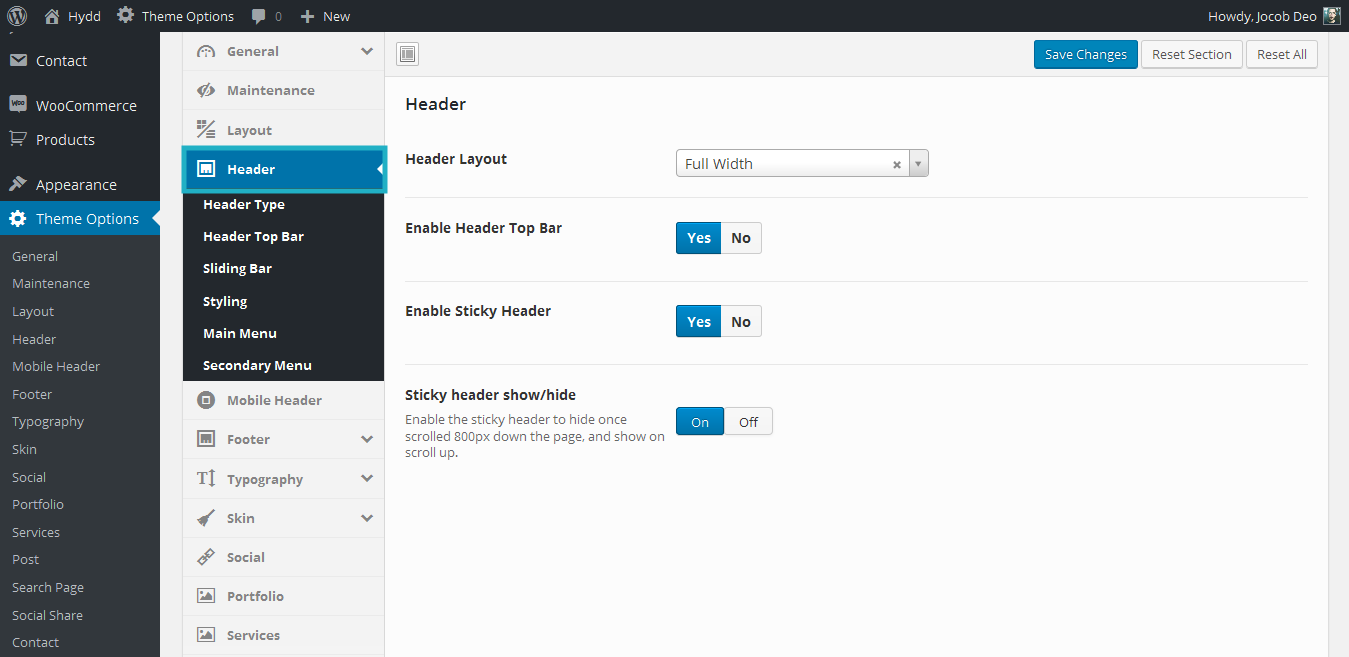
Task: Click the Social link icon
Action: [x=206, y=557]
